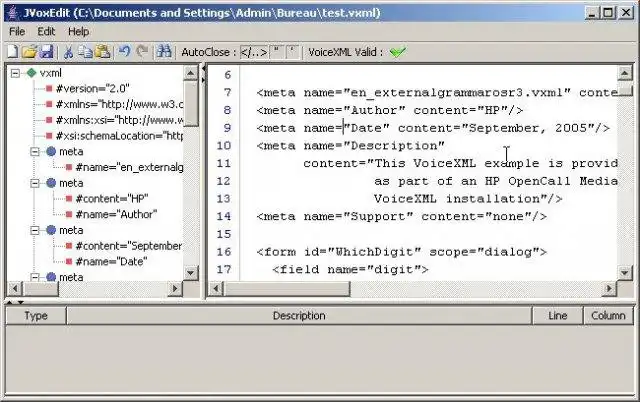Click tree horizontal scrollbar thumb
Viewport: 640px width, 402px height.
click(x=40, y=289)
